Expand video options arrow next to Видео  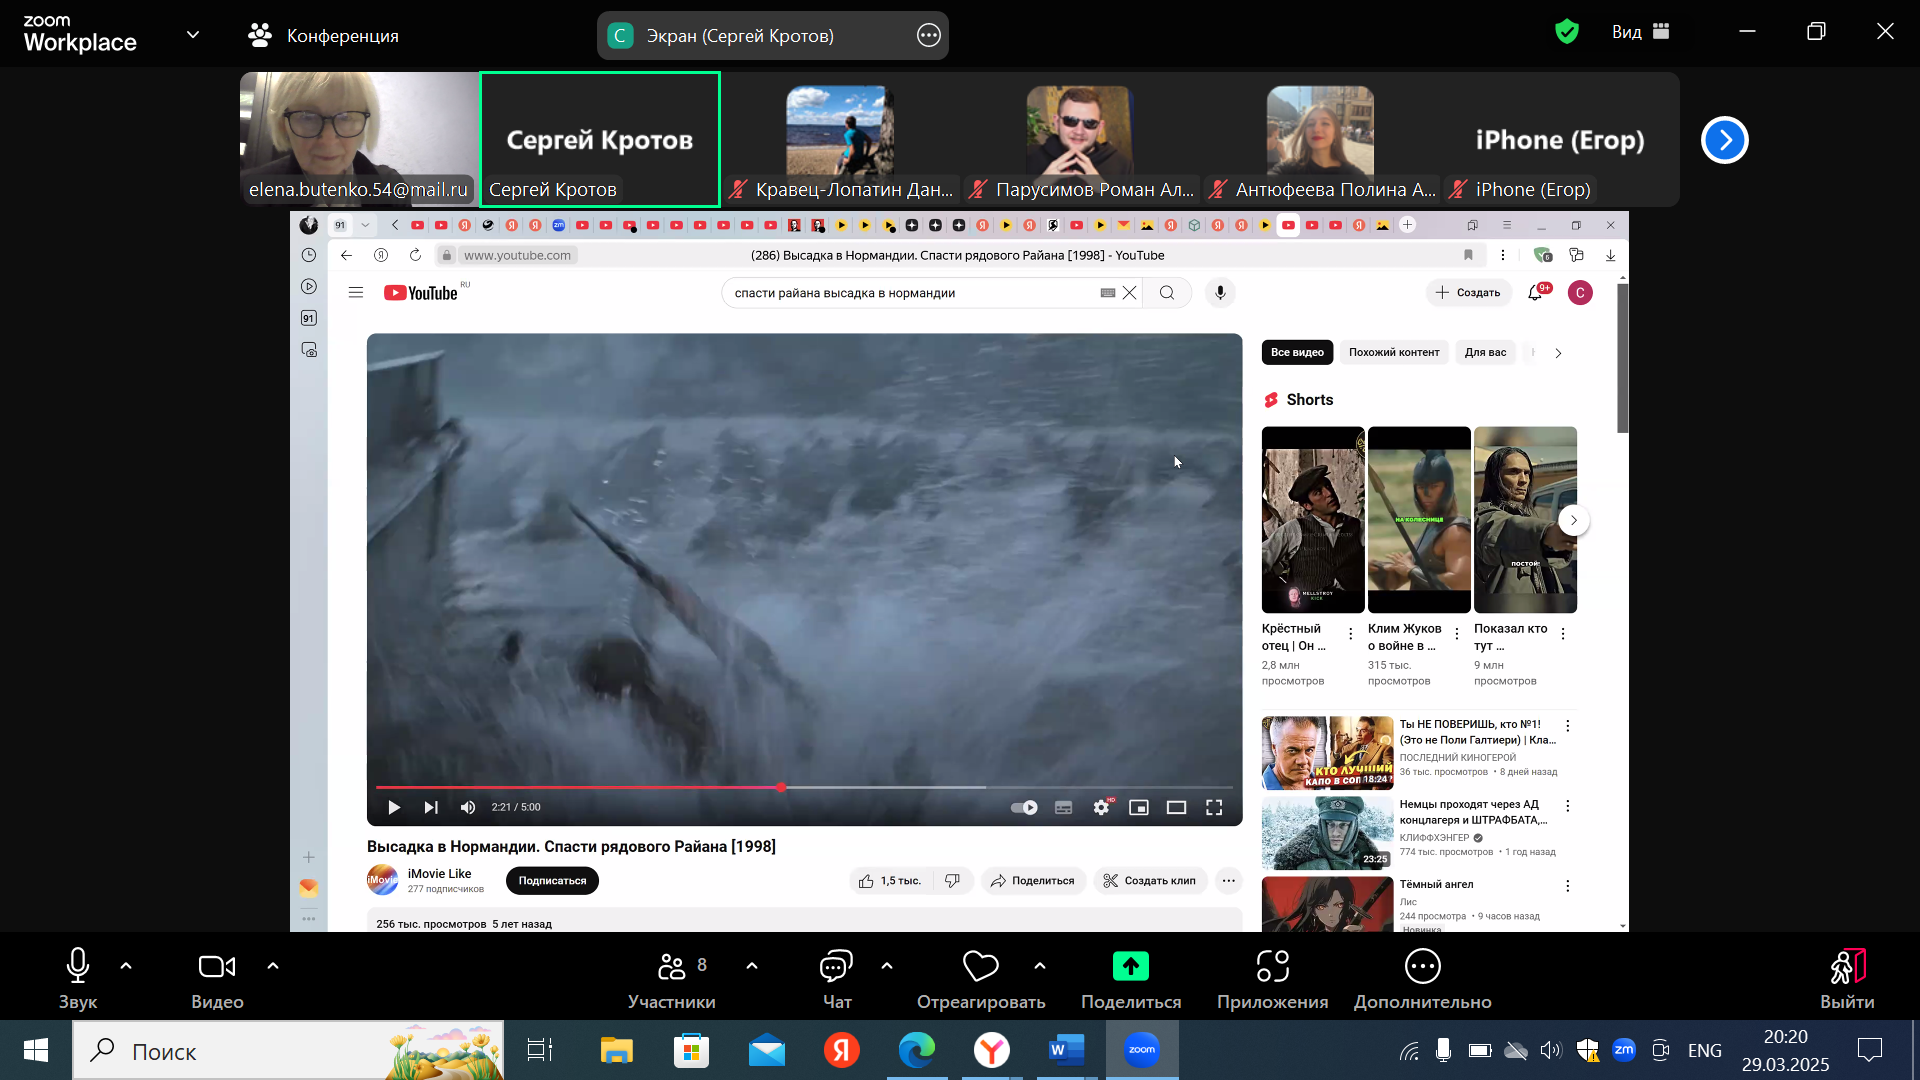click(x=273, y=966)
